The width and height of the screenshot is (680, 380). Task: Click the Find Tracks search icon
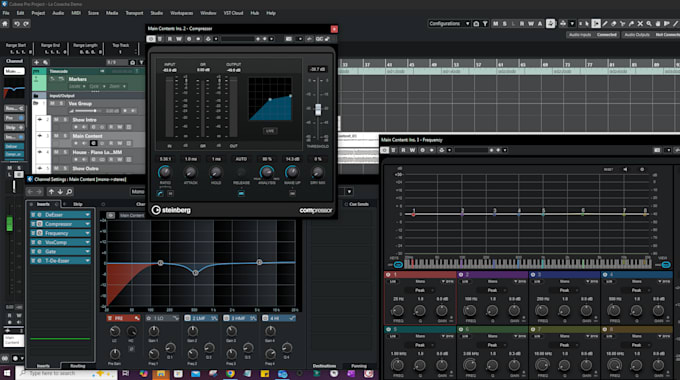(46, 62)
